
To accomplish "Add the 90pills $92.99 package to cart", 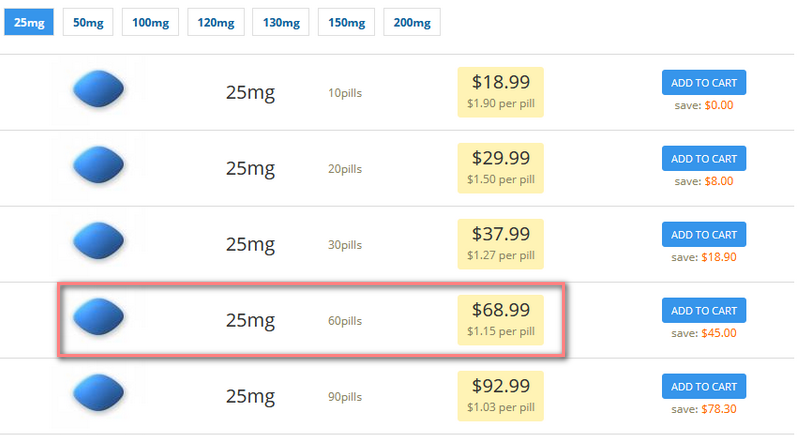I will [704, 386].
